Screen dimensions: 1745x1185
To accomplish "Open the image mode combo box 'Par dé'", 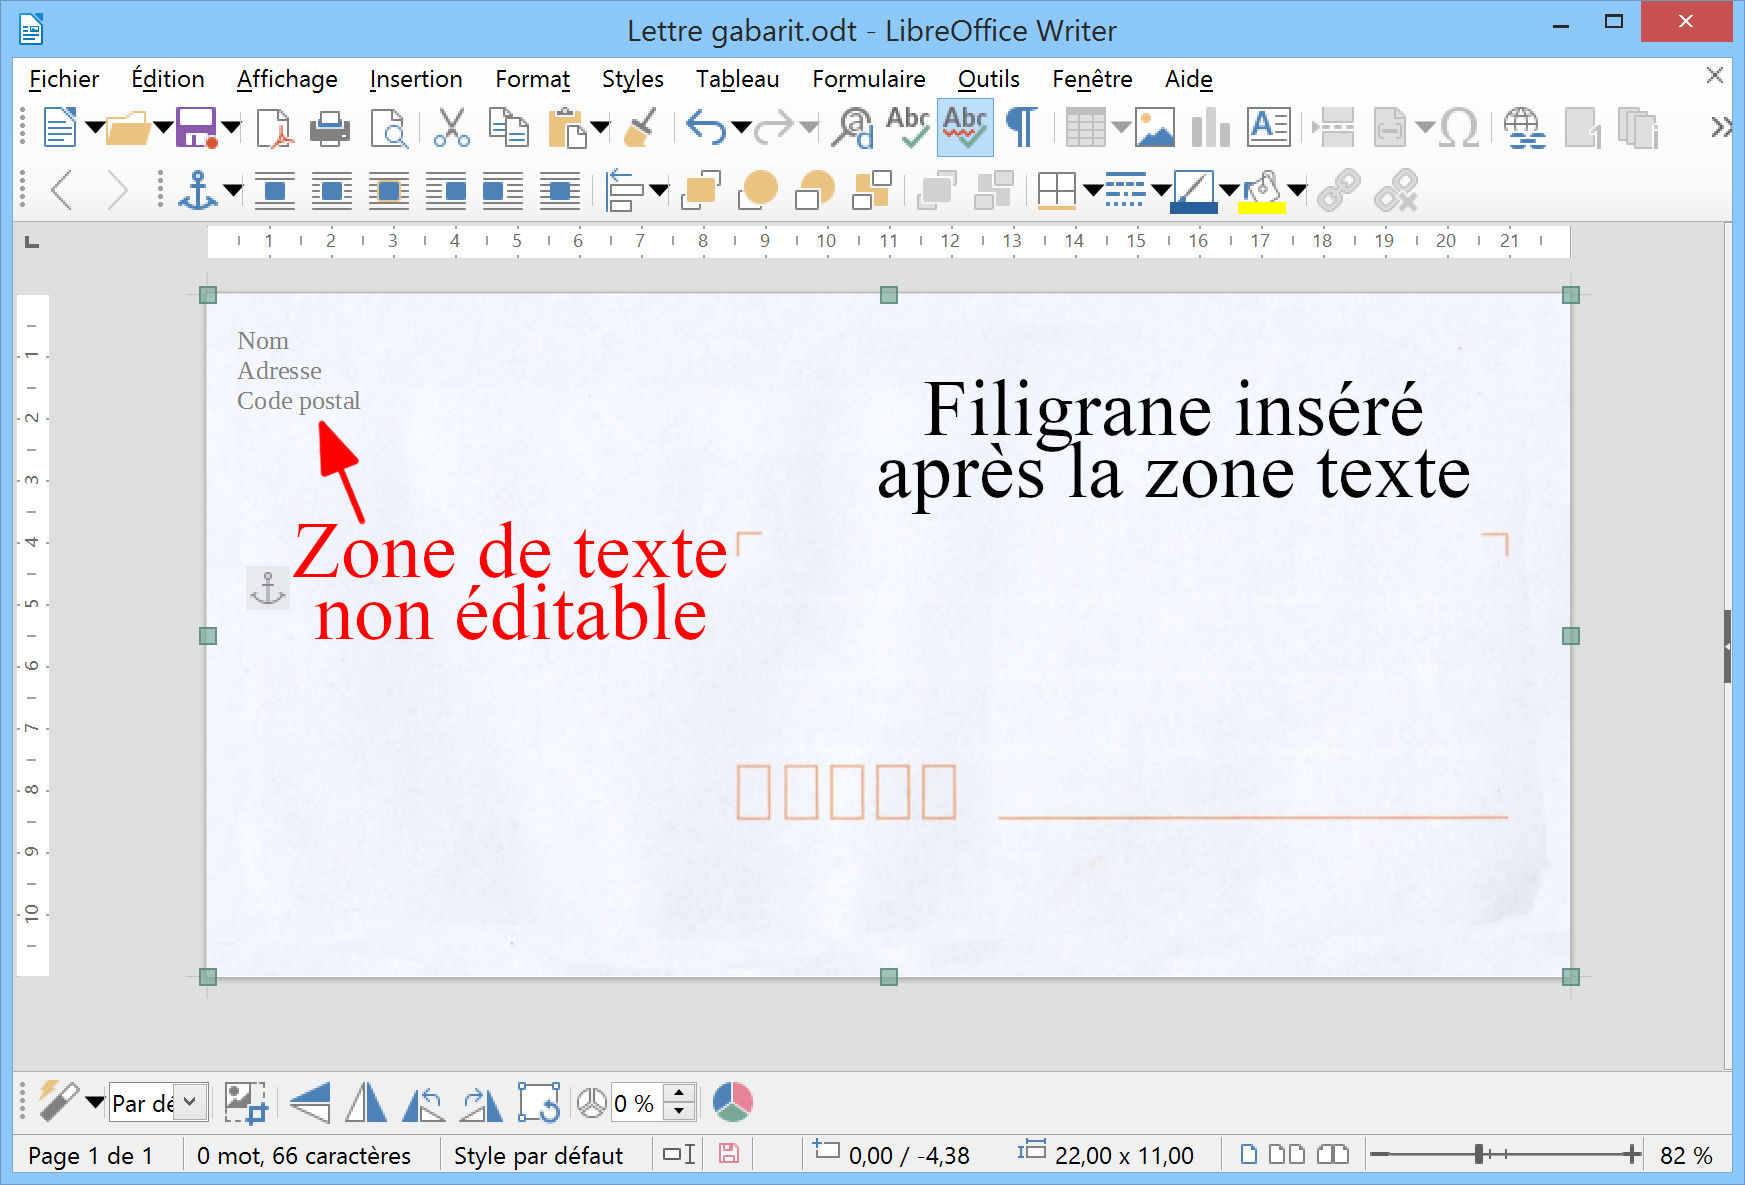I will tap(159, 1103).
